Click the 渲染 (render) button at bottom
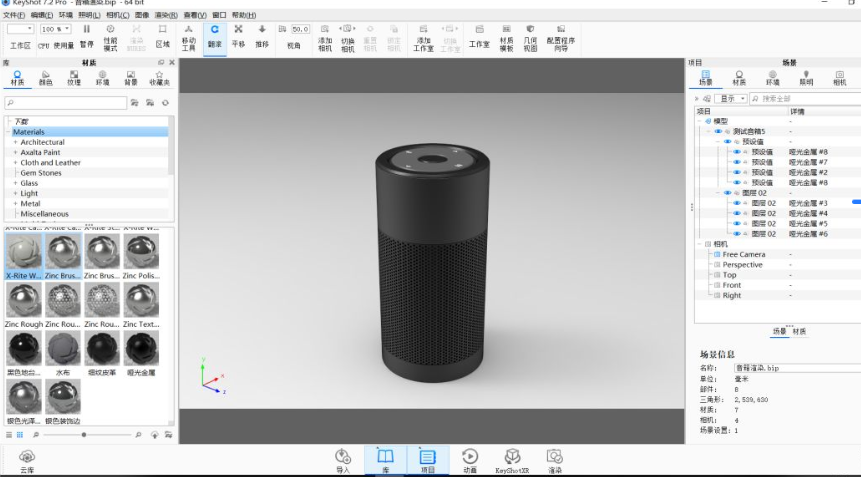The width and height of the screenshot is (861, 477). point(554,459)
